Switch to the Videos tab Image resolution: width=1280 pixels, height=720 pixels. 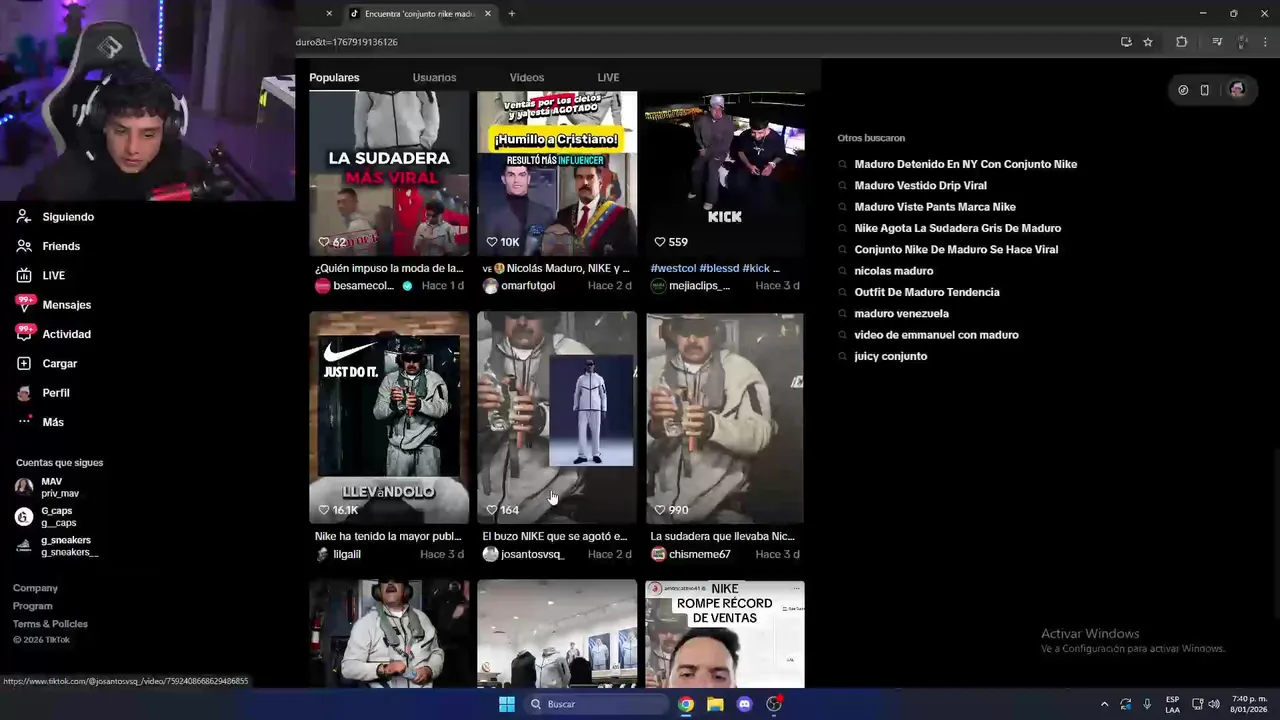click(527, 77)
